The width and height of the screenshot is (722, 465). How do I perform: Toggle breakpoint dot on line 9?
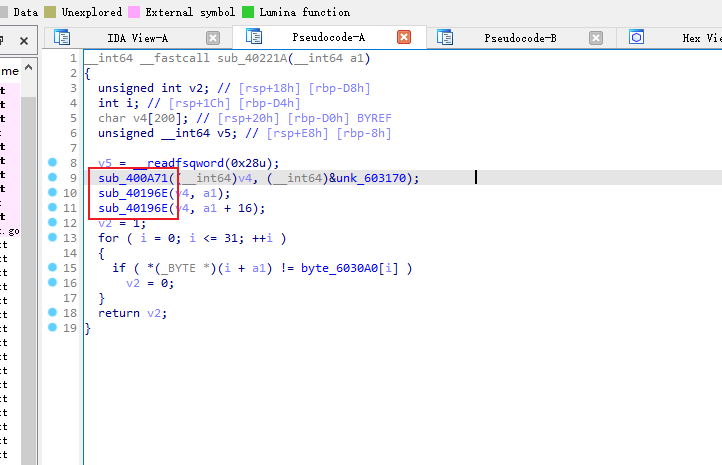[x=52, y=177]
